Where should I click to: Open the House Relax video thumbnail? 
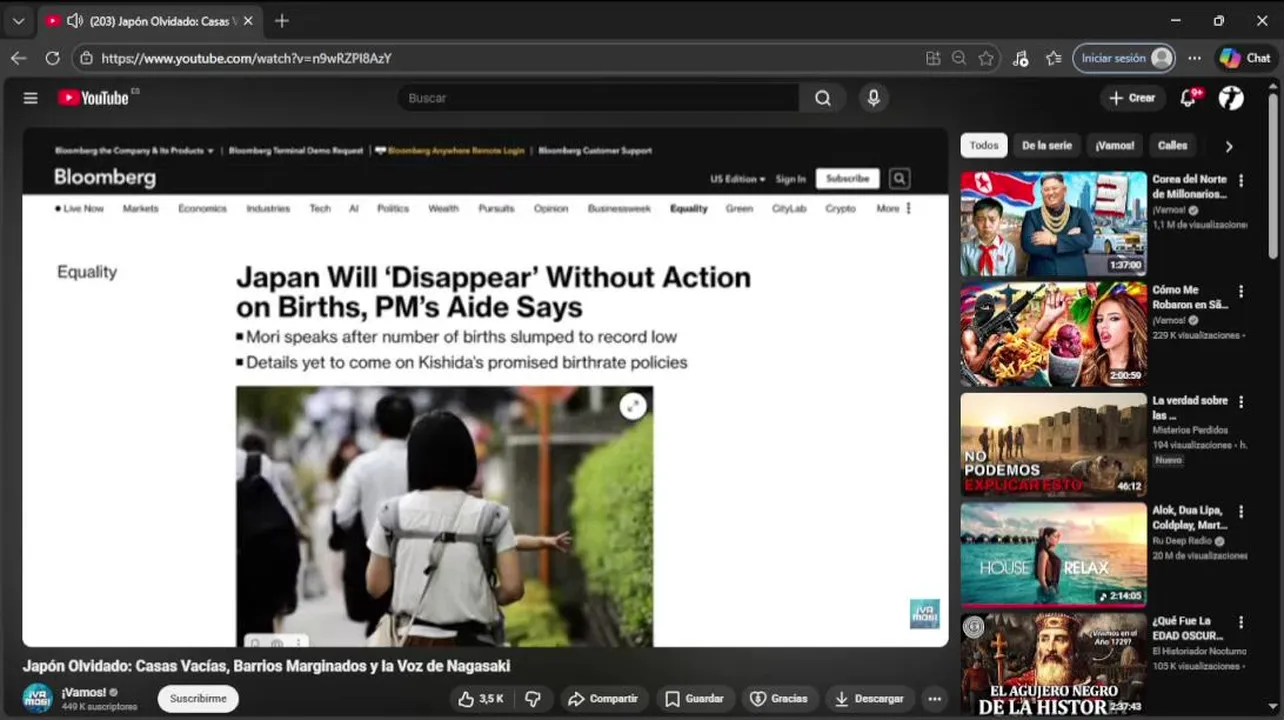(x=1054, y=555)
